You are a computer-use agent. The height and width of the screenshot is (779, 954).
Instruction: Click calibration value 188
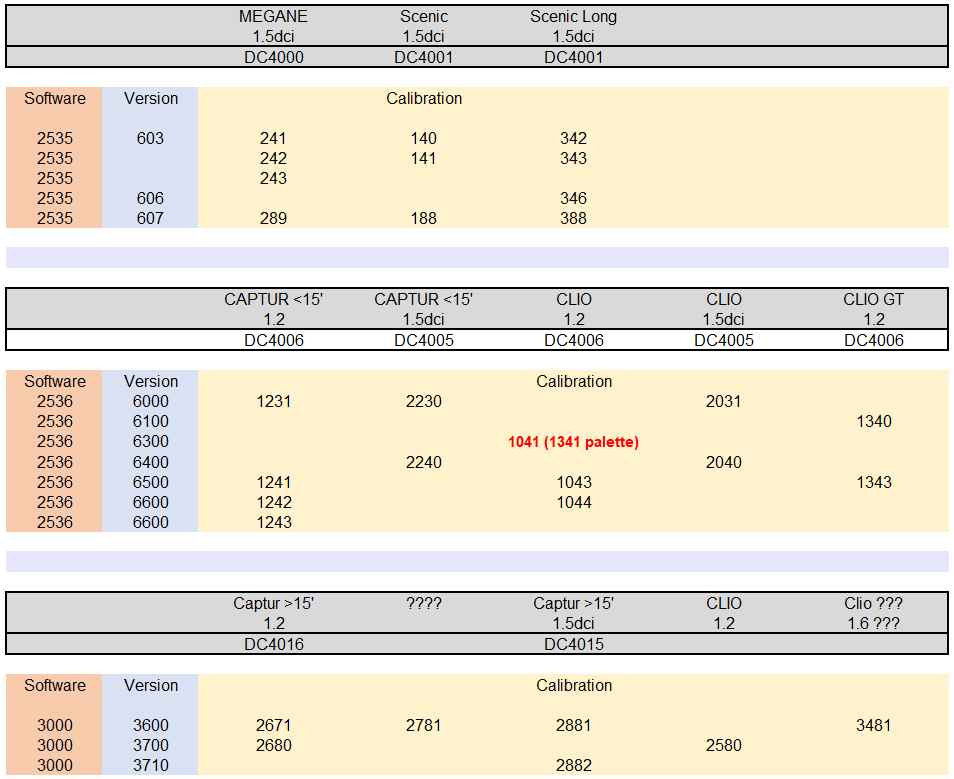click(423, 218)
